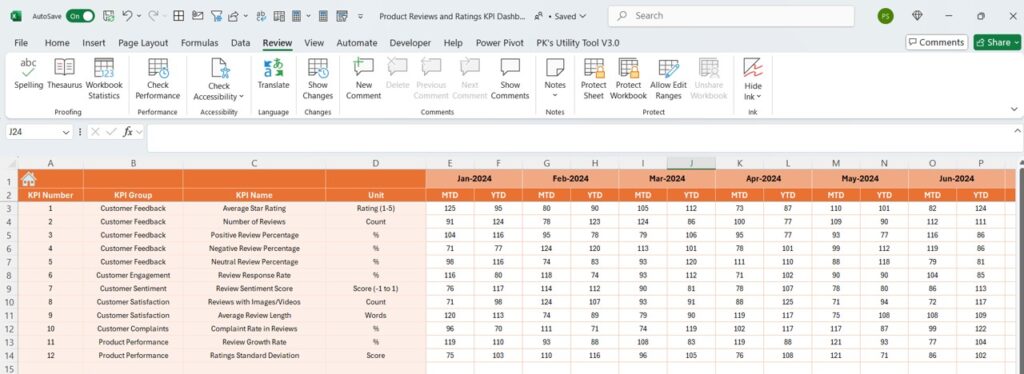Toggle the AutoSave switch
The image size is (1024, 374).
(80, 16)
